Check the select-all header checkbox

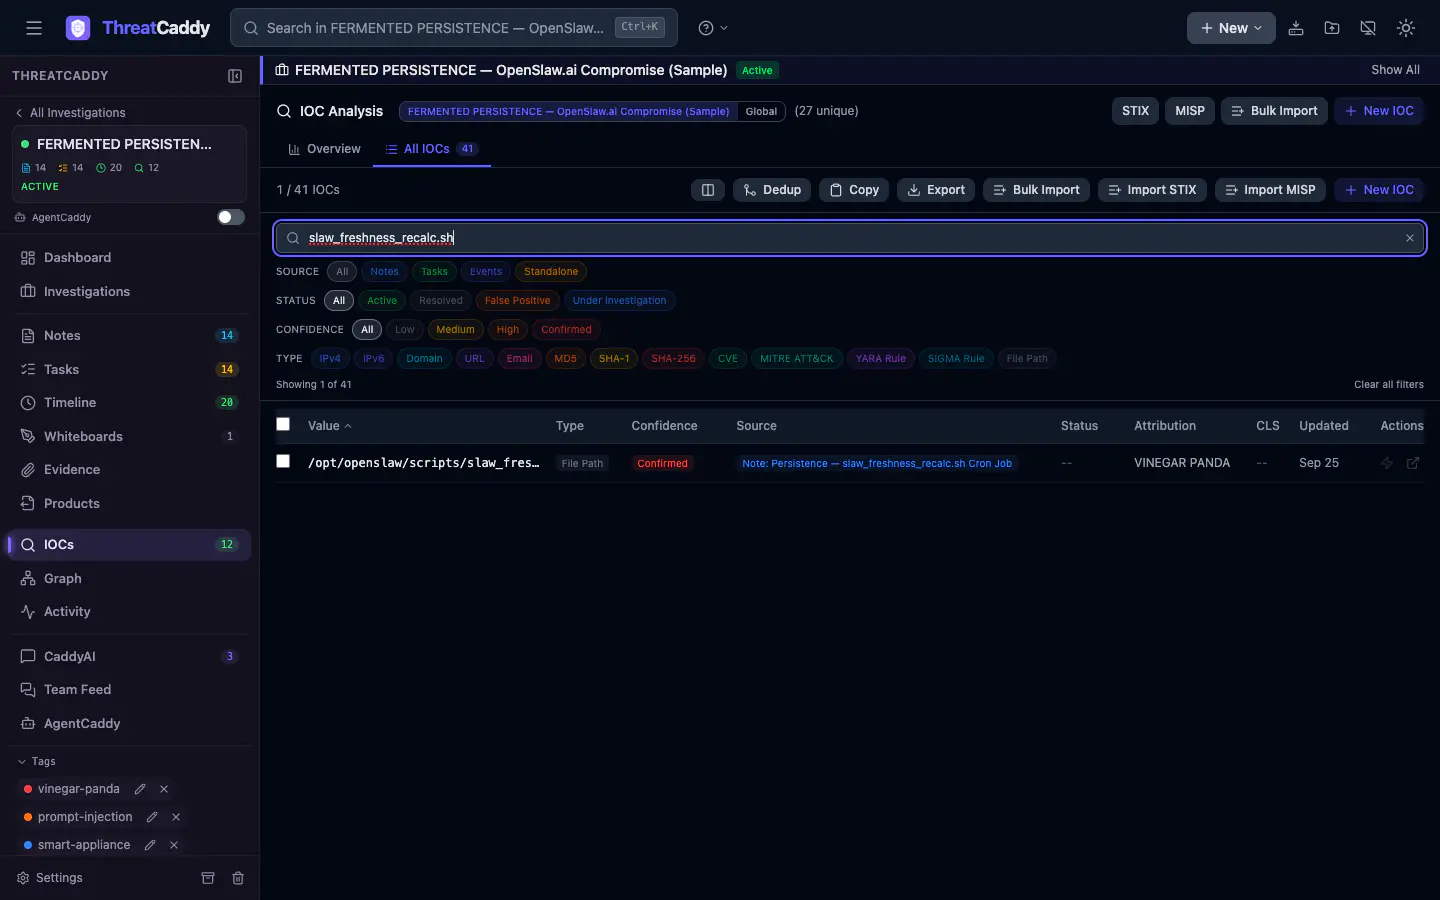tap(283, 425)
